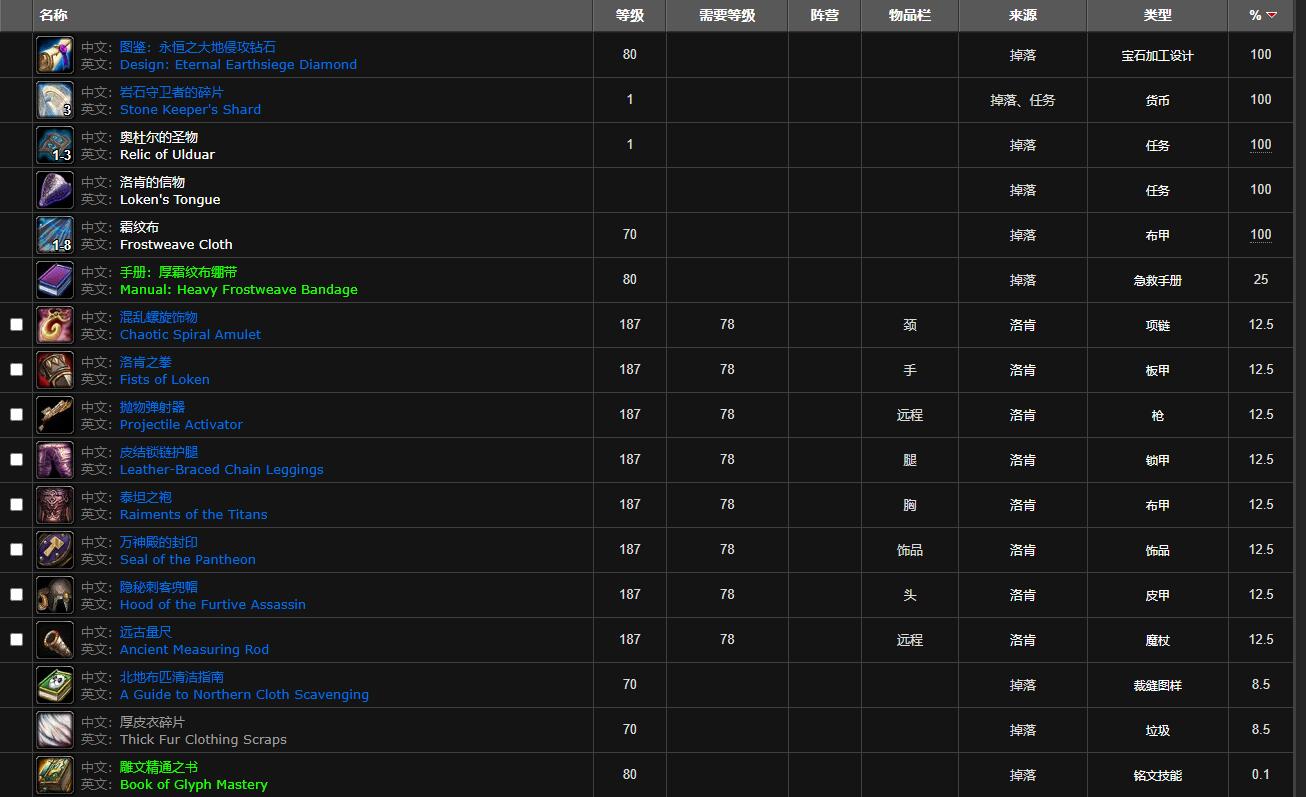
Task: Click the Book of Glyph Mastery icon
Action: pos(55,775)
